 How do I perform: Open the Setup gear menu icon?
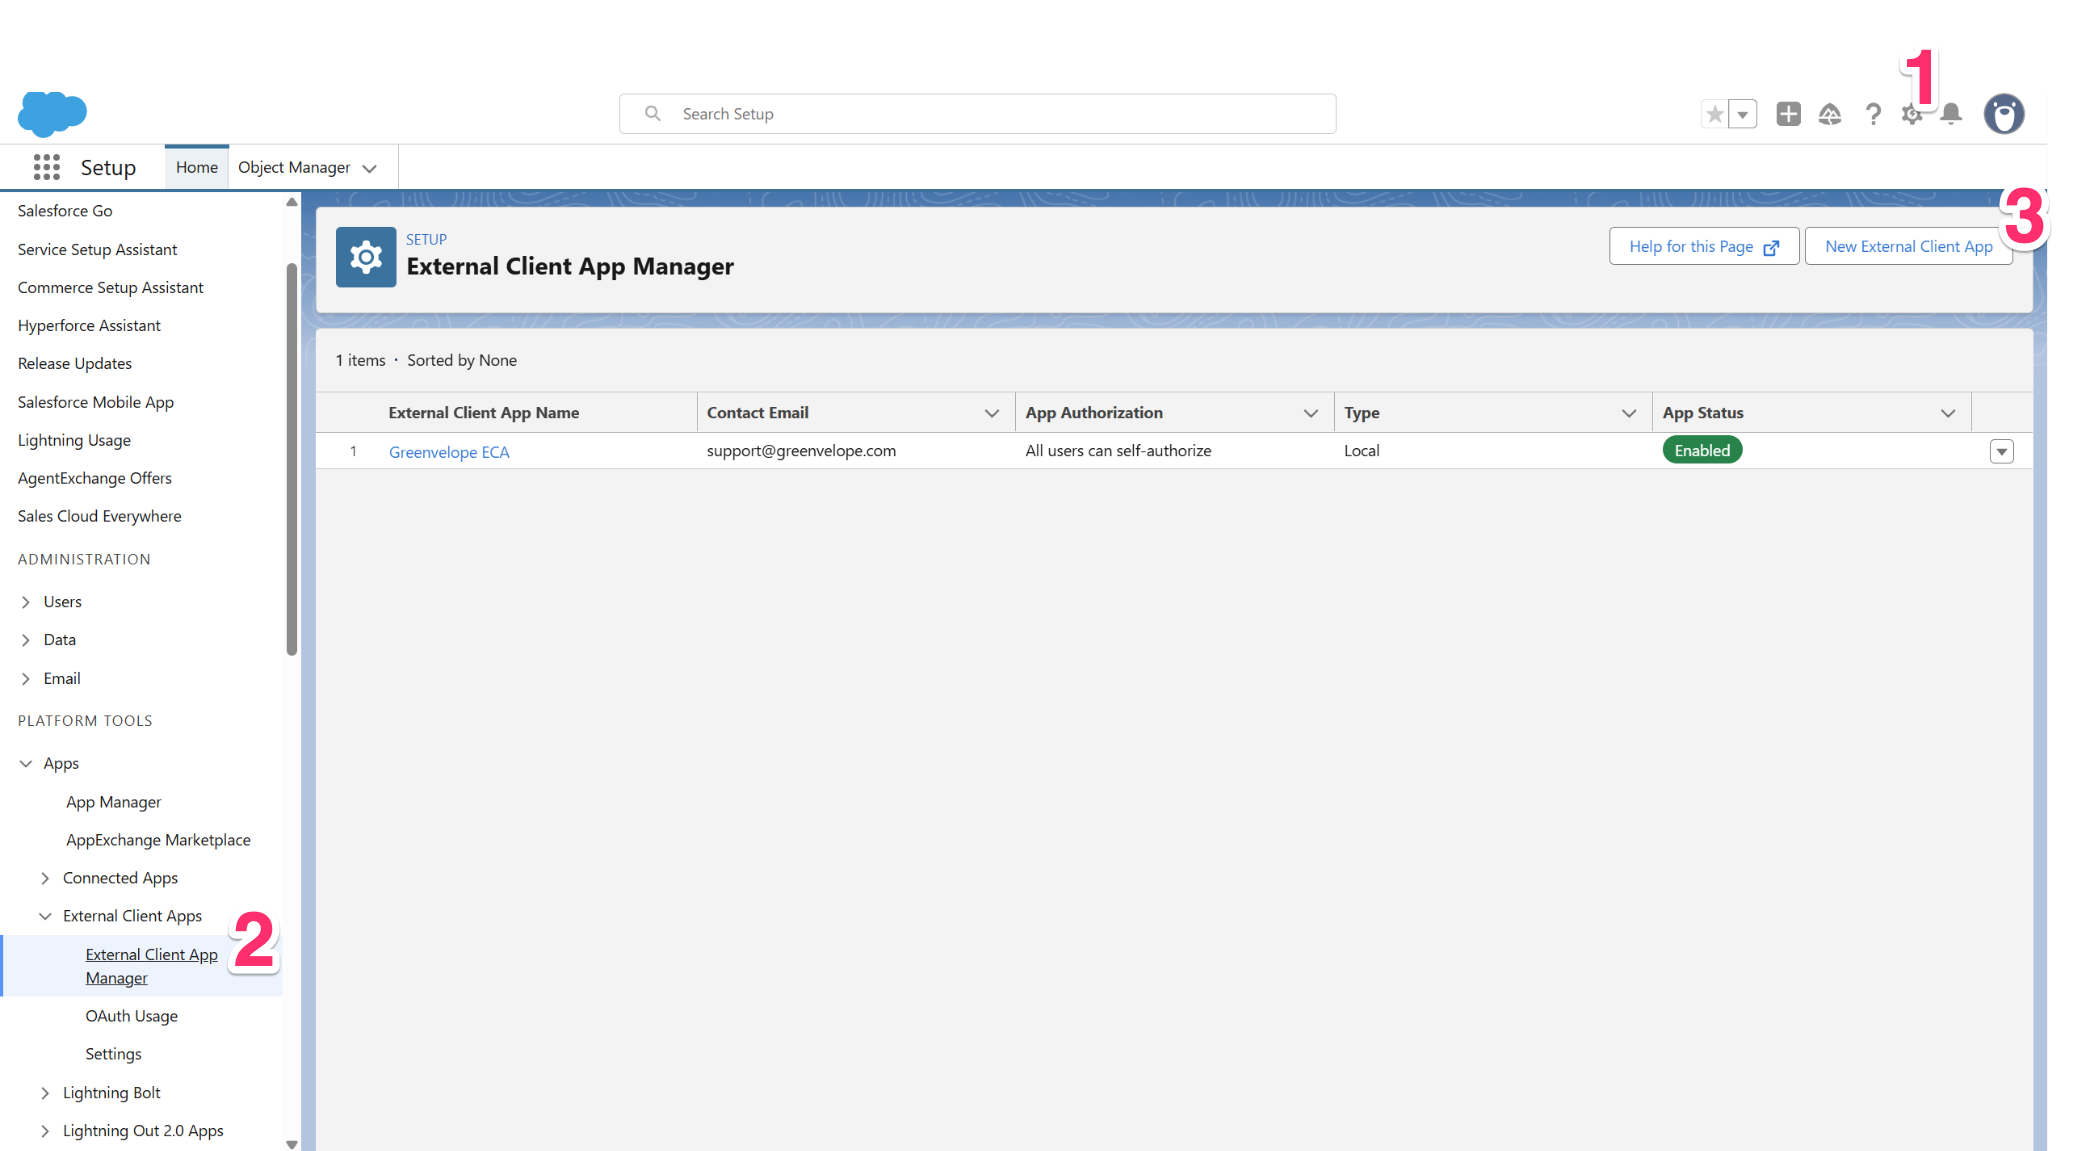click(1912, 115)
